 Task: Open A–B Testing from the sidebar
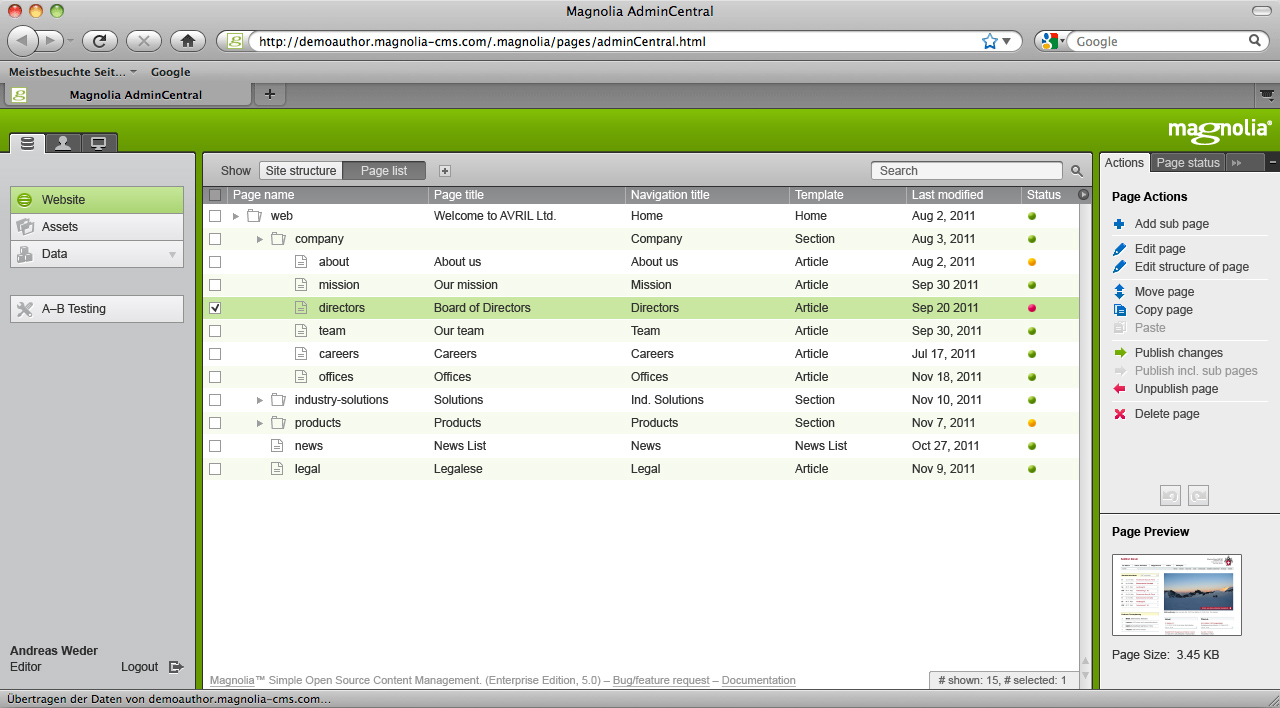click(97, 309)
